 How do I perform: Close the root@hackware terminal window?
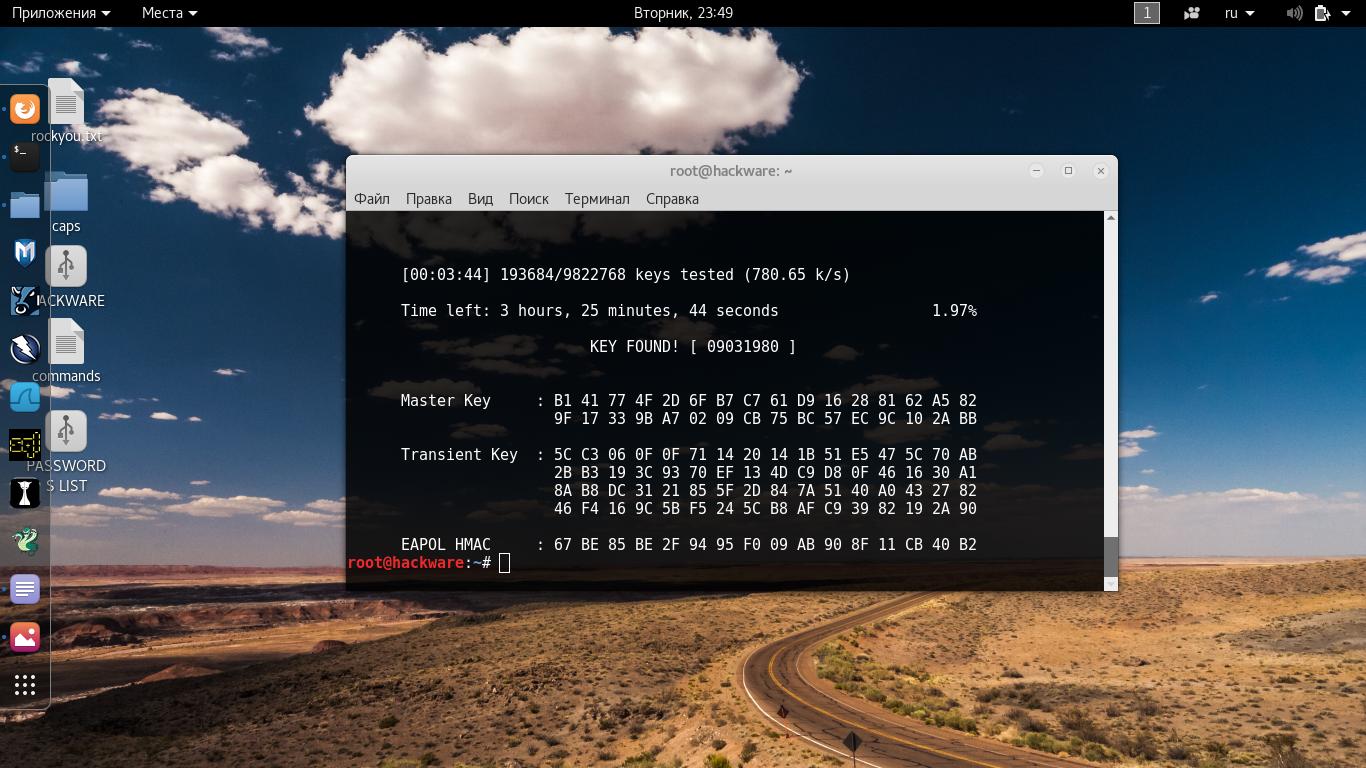point(1100,171)
